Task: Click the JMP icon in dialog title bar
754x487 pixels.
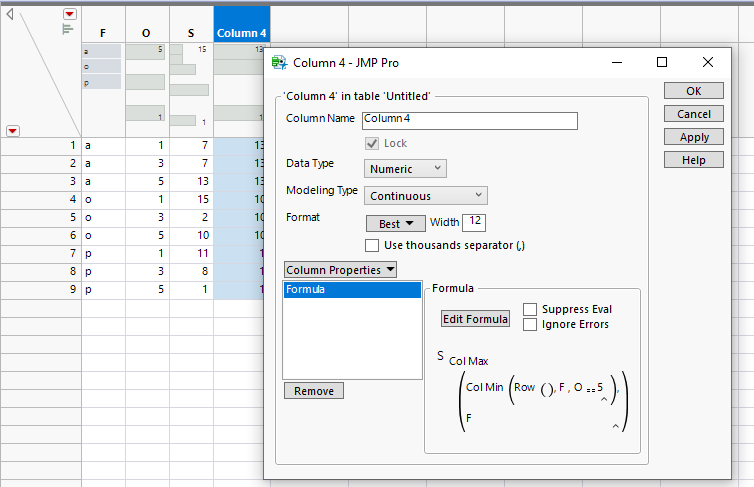Action: (280, 62)
